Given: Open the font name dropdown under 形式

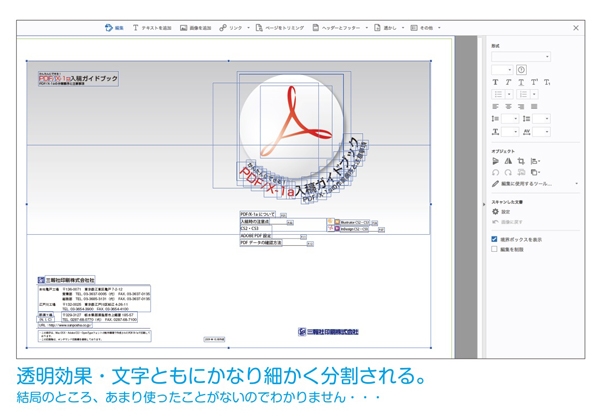Looking at the screenshot, I should pos(521,57).
